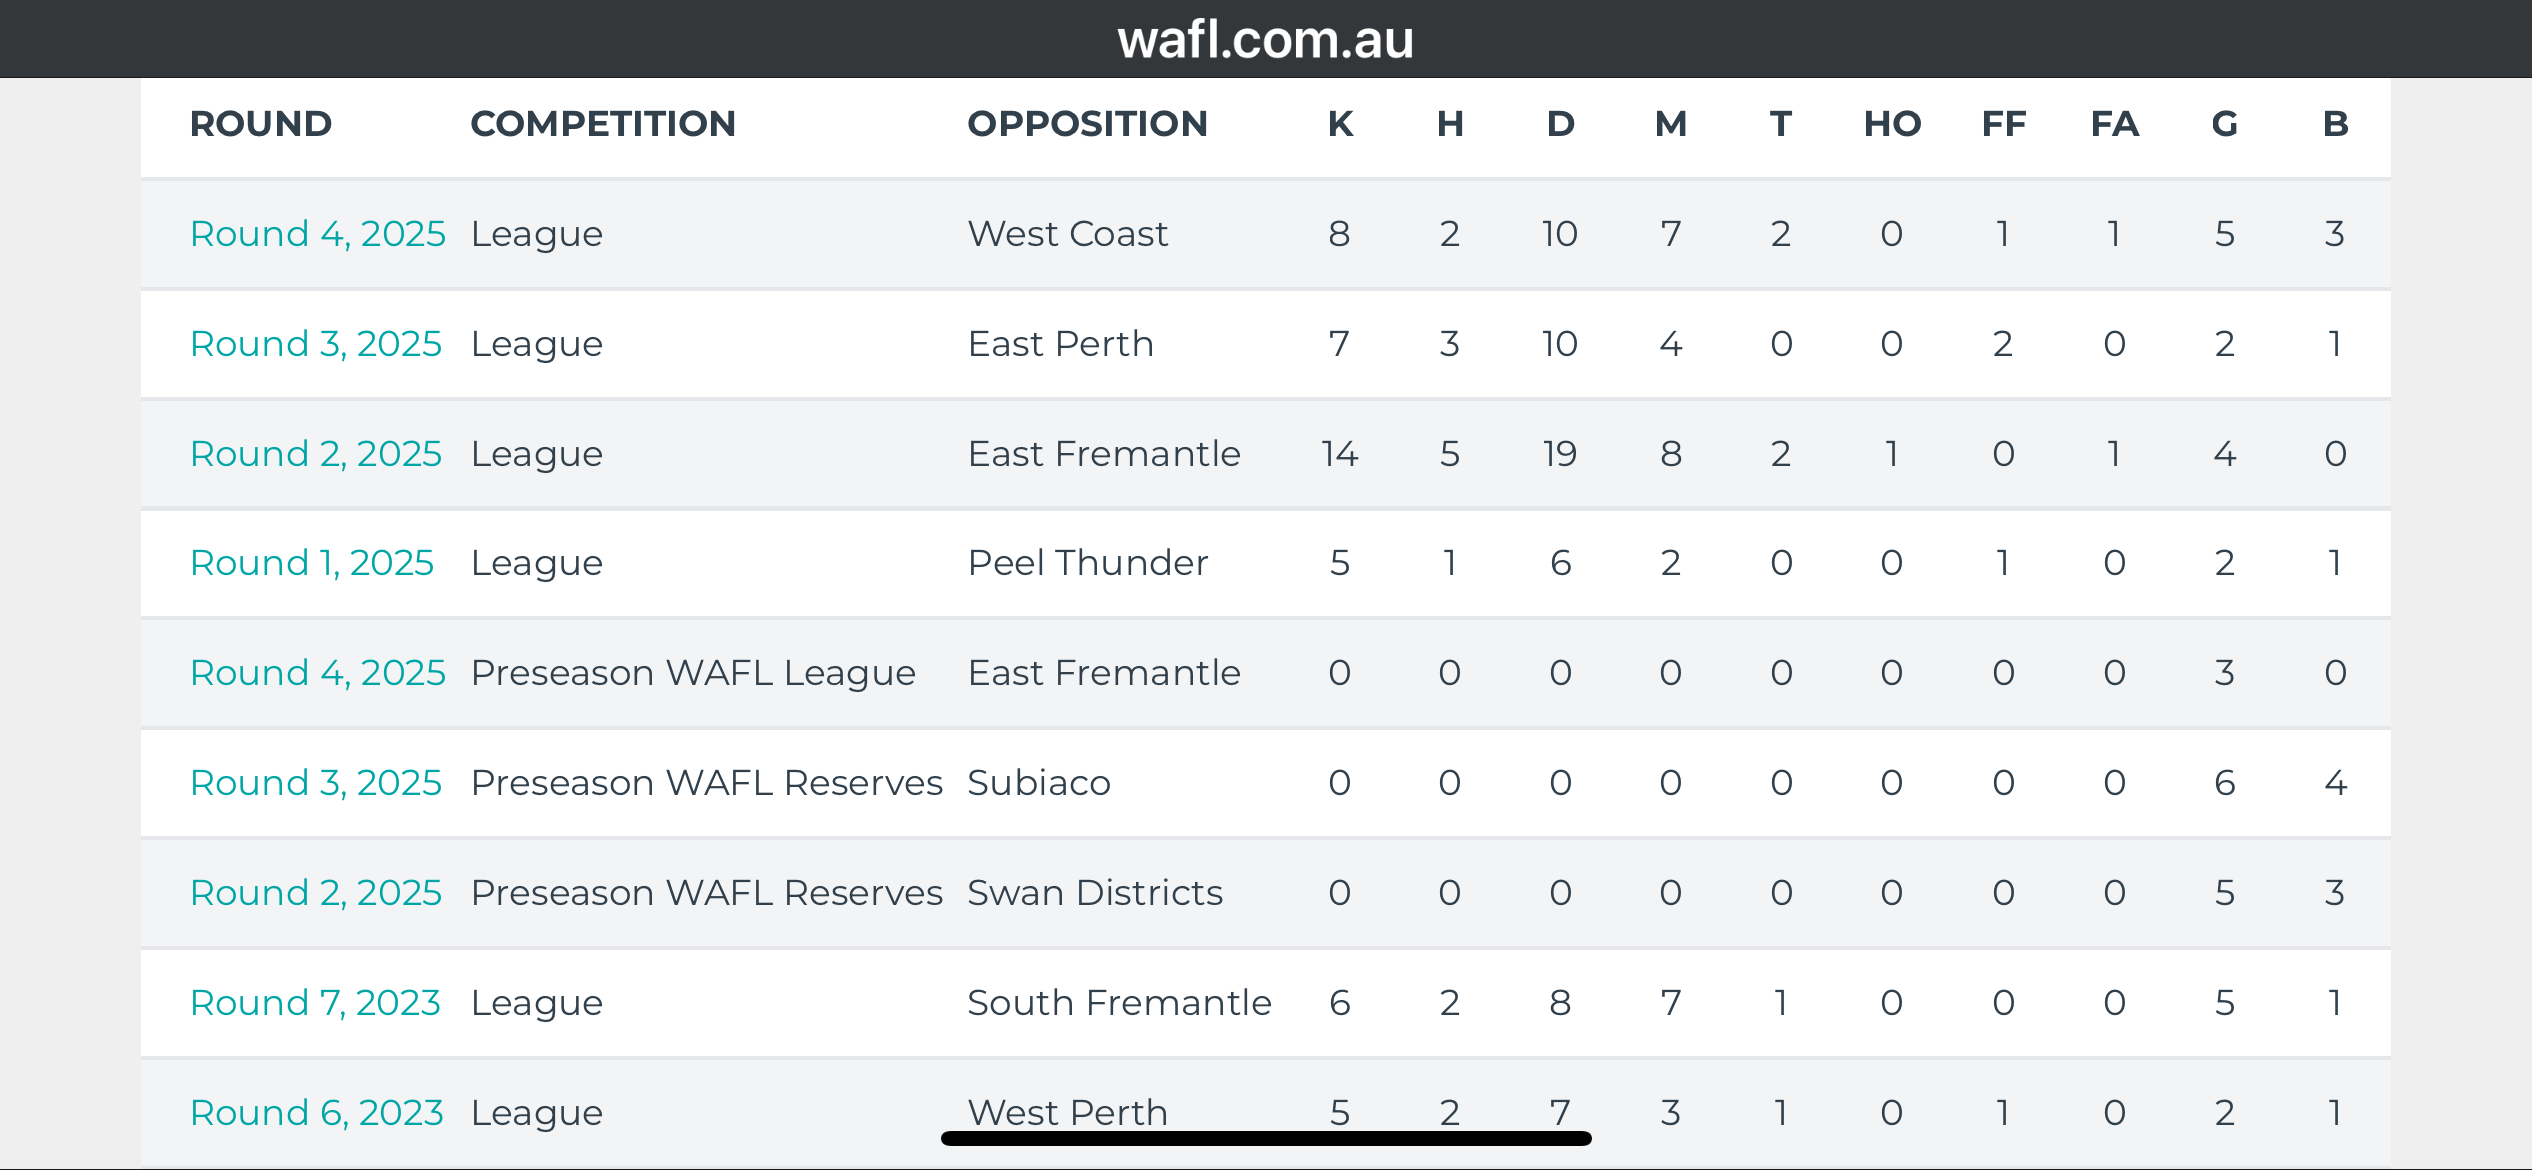Open Round 2, 2025 Swan Districts link
Screen dimensions: 2532x1170
click(x=316, y=893)
